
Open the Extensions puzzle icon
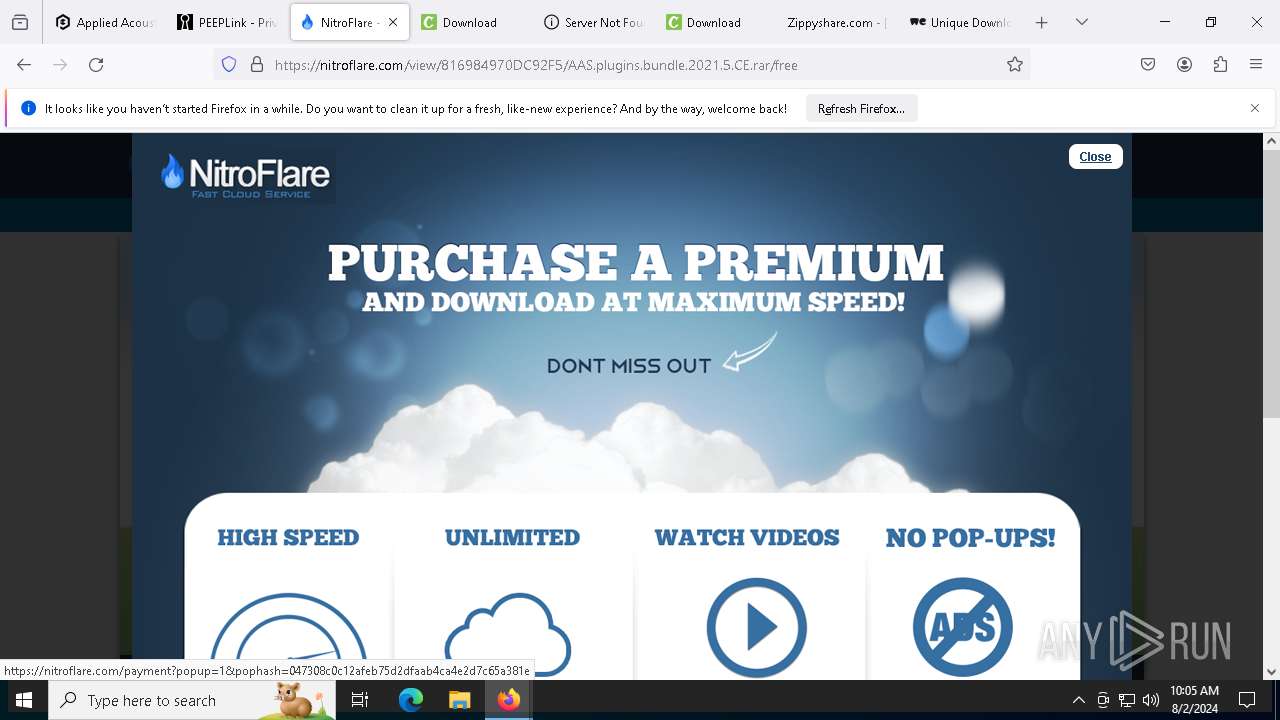(1220, 64)
